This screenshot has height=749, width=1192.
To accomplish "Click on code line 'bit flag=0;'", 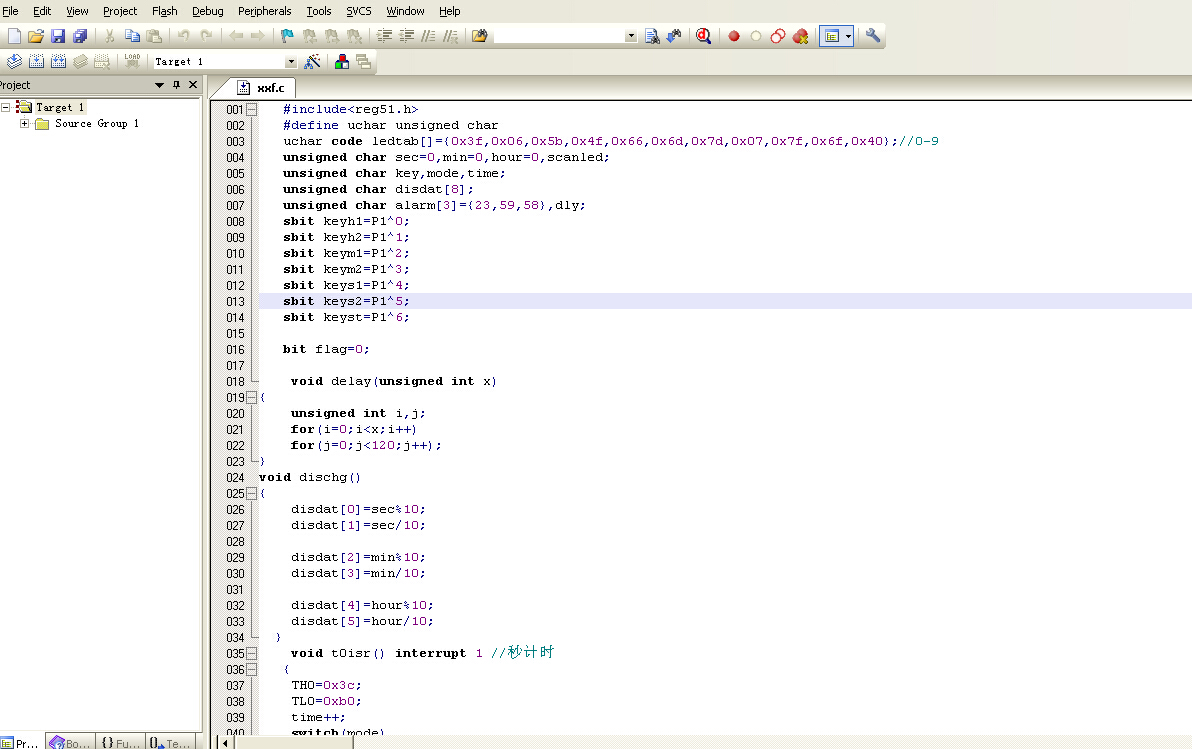I will 325,350.
